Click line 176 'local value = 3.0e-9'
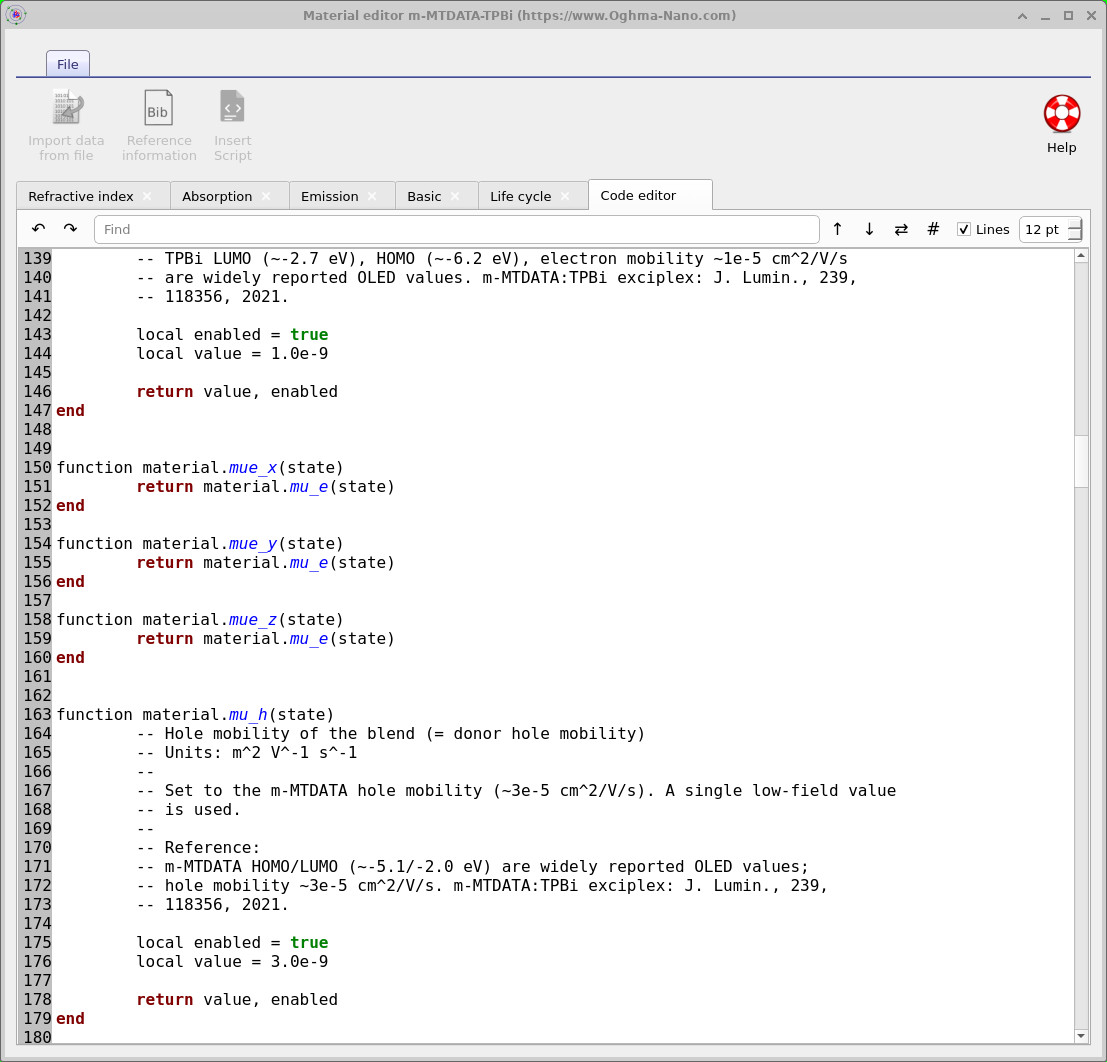The height and width of the screenshot is (1062, 1107). 232,961
